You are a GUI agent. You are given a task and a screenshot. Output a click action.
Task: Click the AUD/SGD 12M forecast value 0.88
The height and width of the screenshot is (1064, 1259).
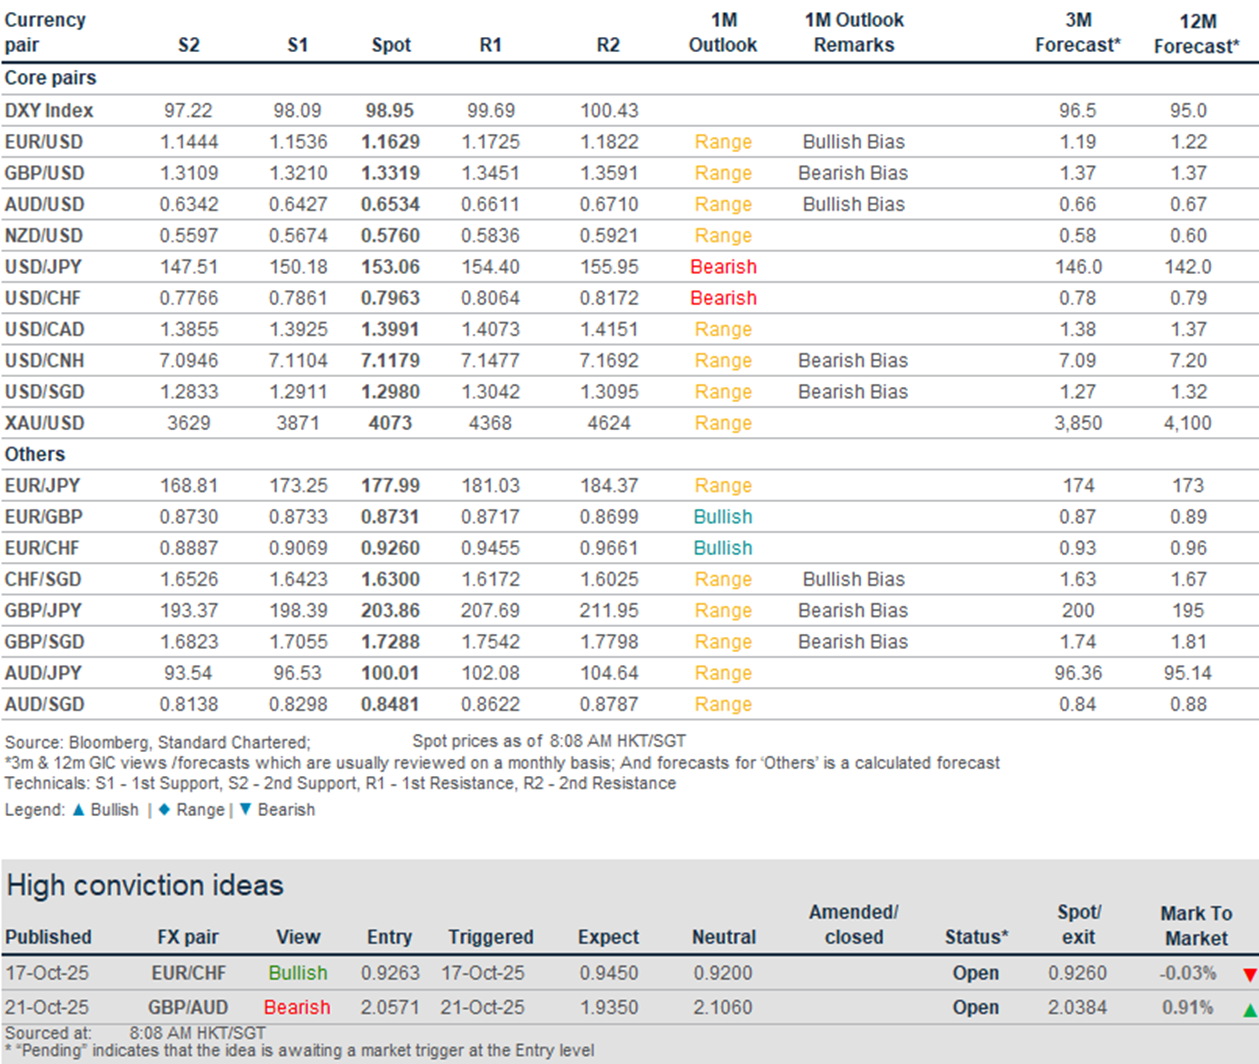pos(1188,704)
